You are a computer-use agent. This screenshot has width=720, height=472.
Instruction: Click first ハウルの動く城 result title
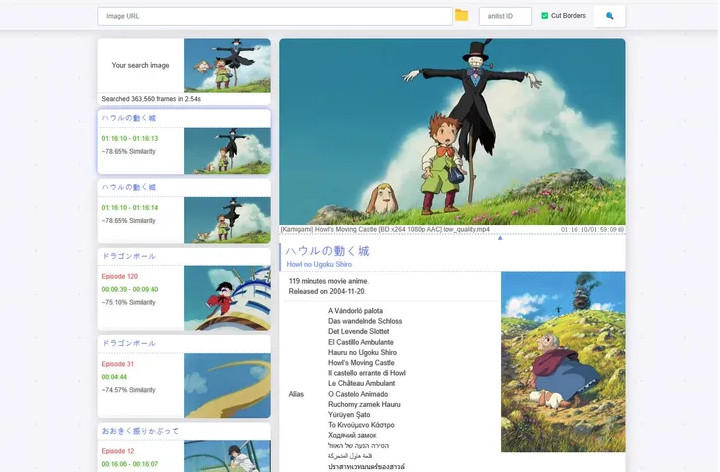click(x=129, y=118)
